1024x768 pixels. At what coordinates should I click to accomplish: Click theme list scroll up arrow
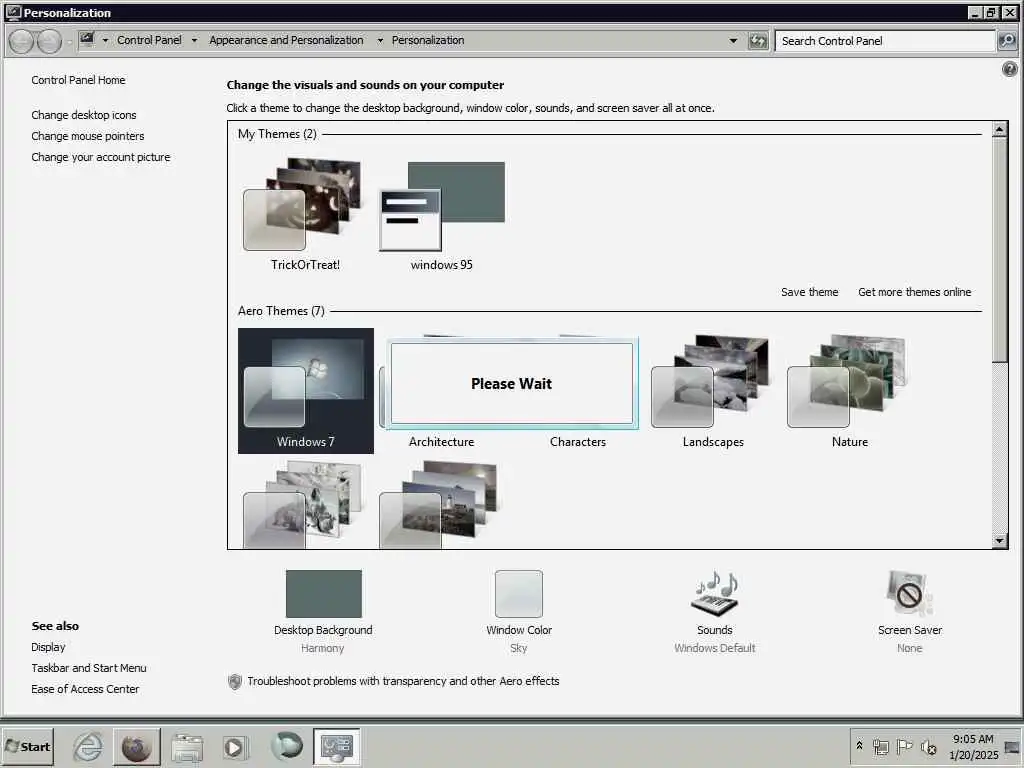(999, 129)
